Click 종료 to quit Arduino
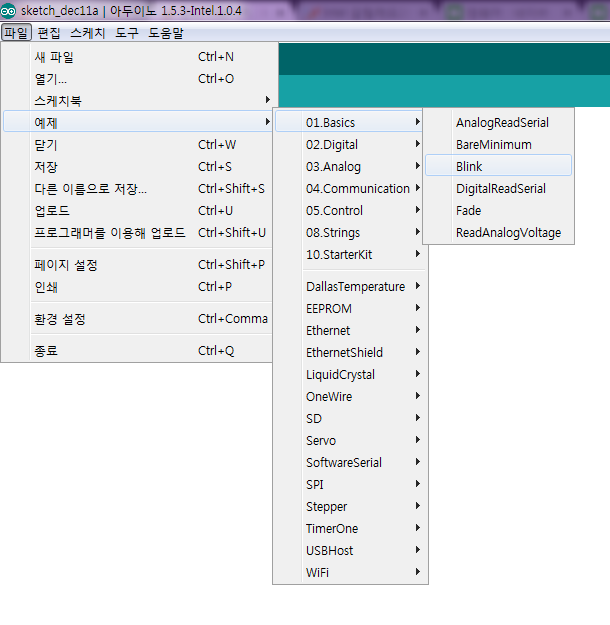This screenshot has width=610, height=625. pos(46,351)
